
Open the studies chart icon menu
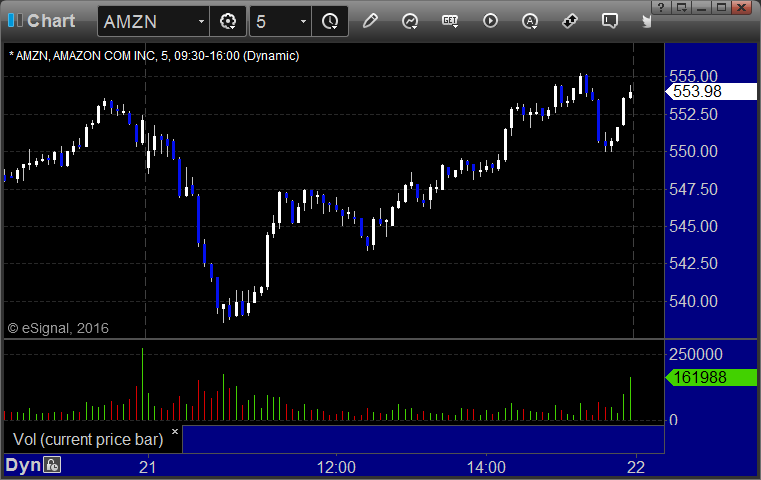coord(410,21)
